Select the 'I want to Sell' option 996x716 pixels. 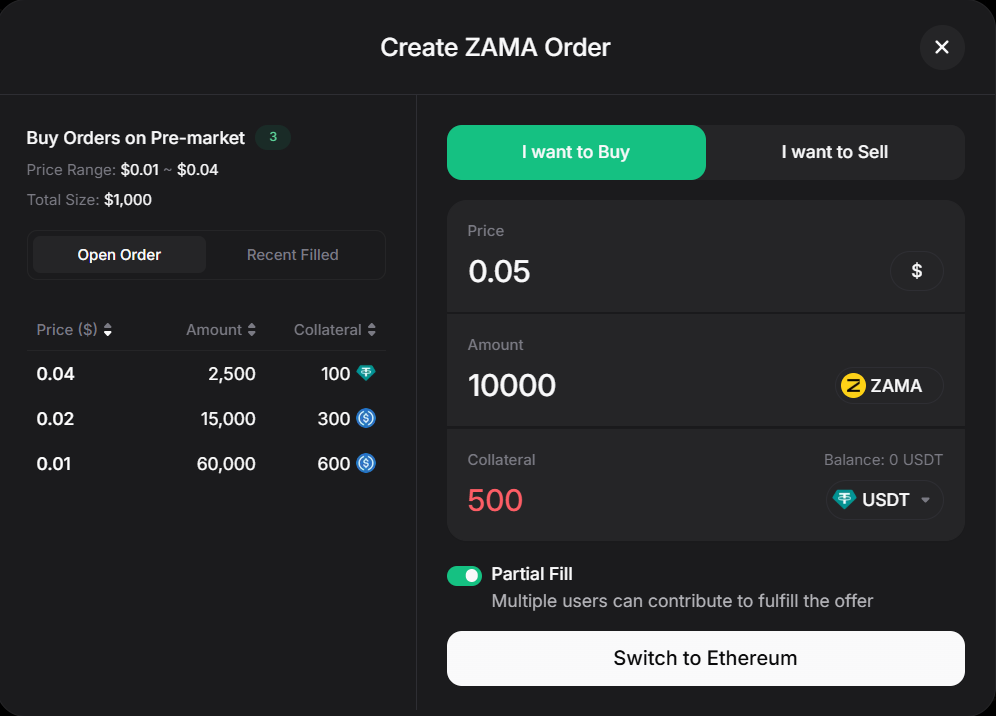(835, 152)
